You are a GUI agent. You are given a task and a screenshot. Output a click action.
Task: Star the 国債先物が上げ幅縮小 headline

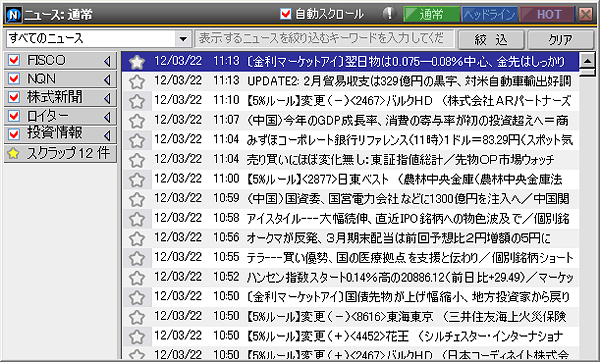click(137, 297)
